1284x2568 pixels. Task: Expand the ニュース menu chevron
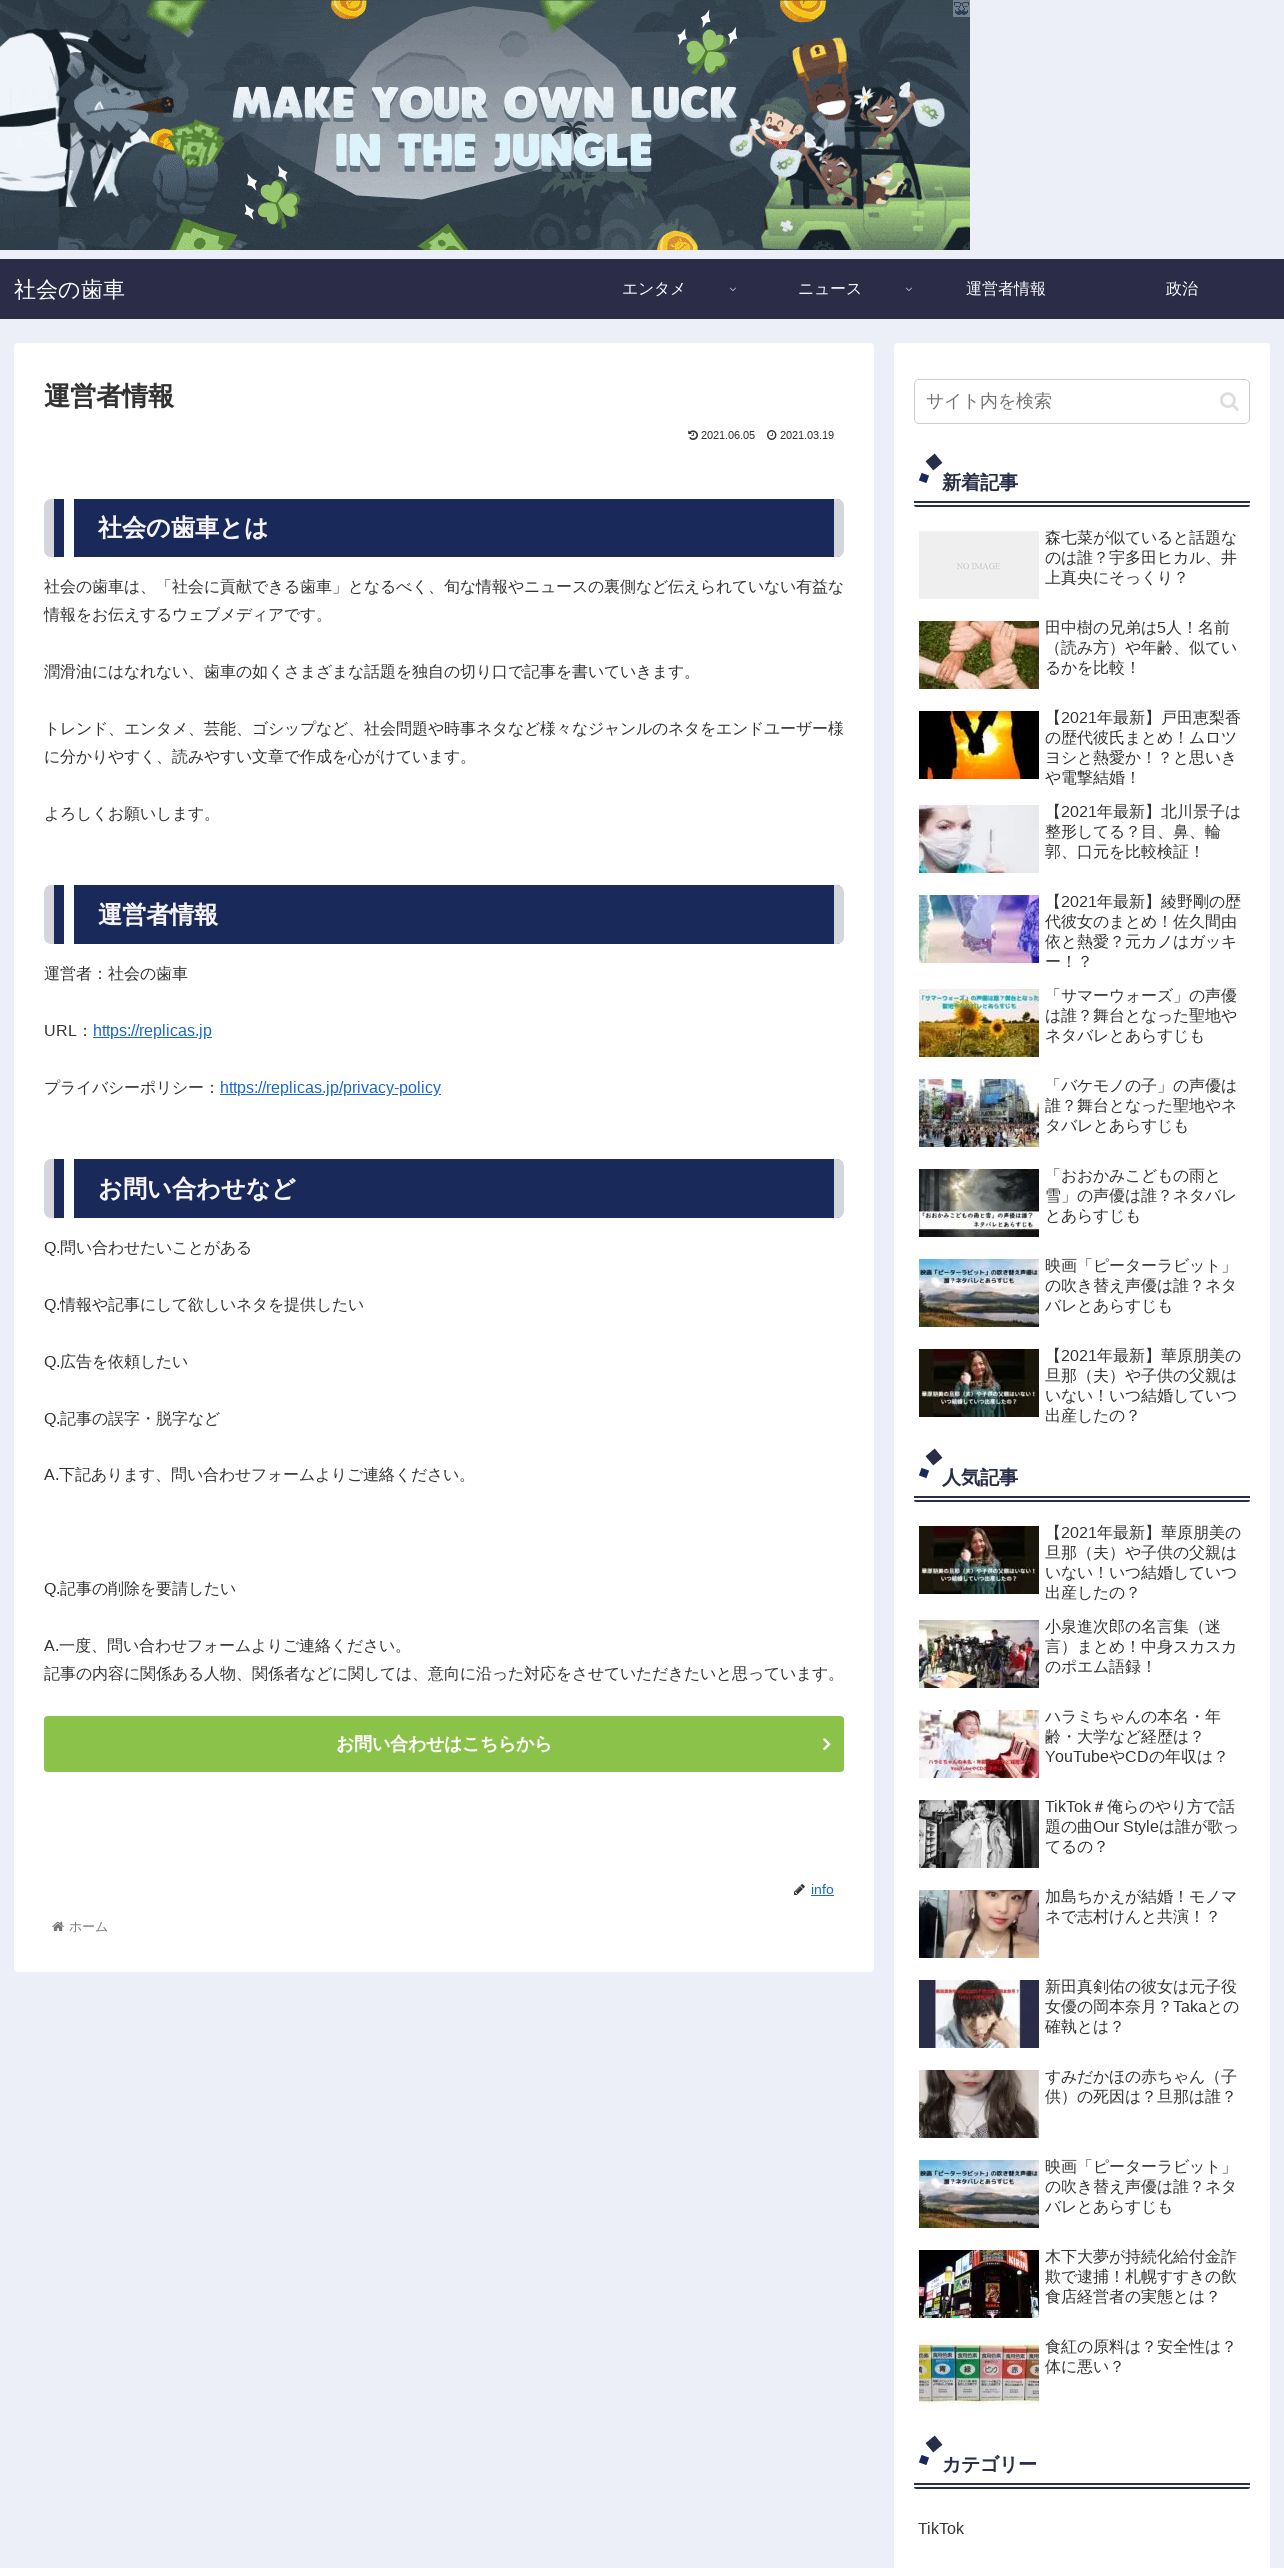coord(908,289)
